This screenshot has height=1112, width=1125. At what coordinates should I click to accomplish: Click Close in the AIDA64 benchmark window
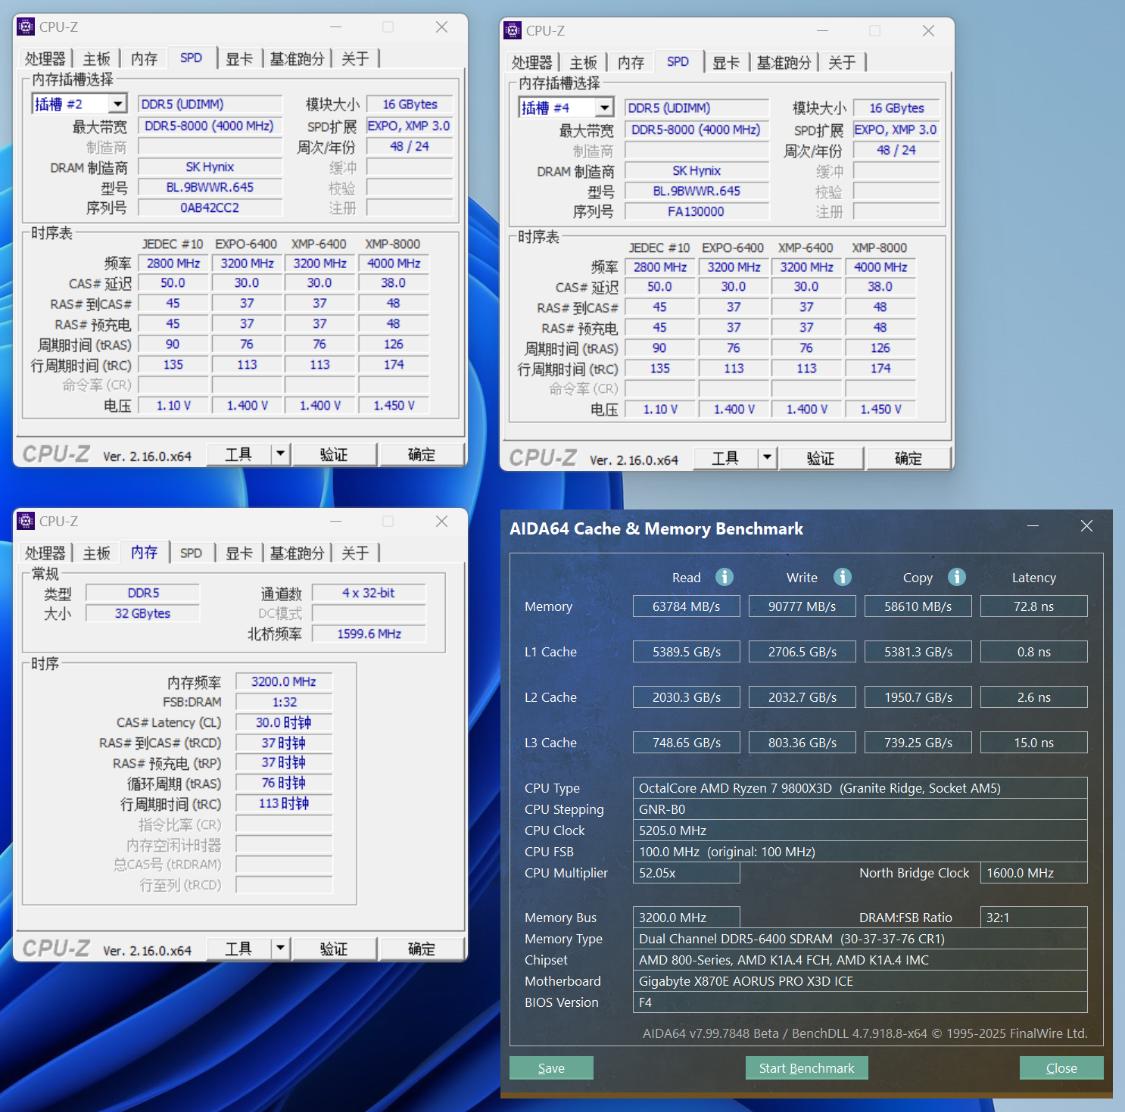click(x=1061, y=1067)
